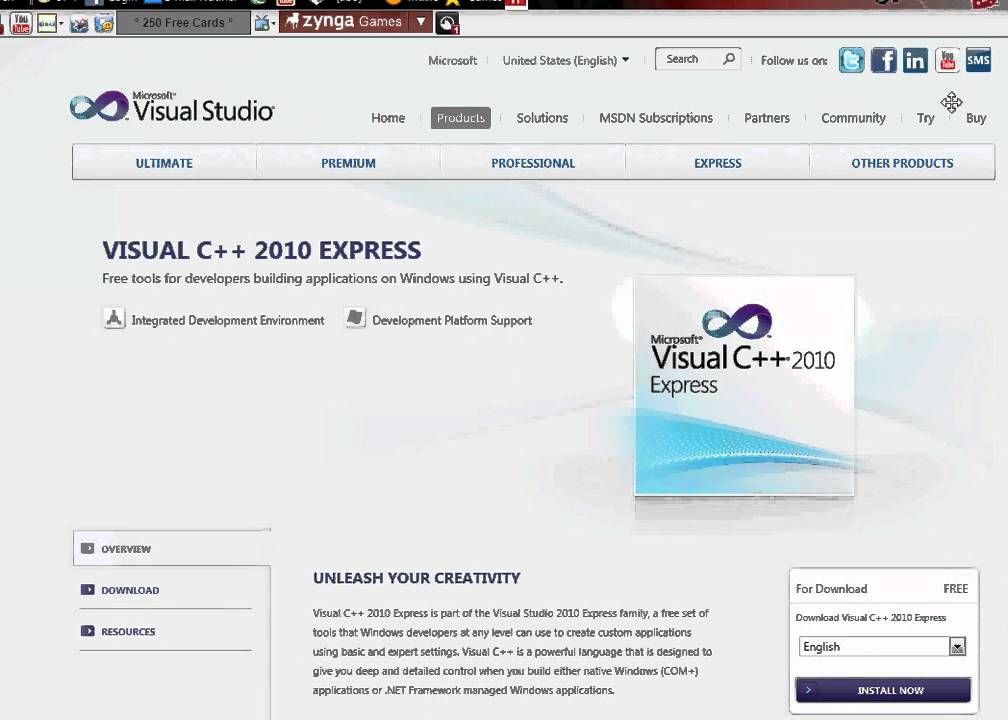Open the United States (English) region dropdown
The width and height of the screenshot is (1008, 720).
[566, 60]
